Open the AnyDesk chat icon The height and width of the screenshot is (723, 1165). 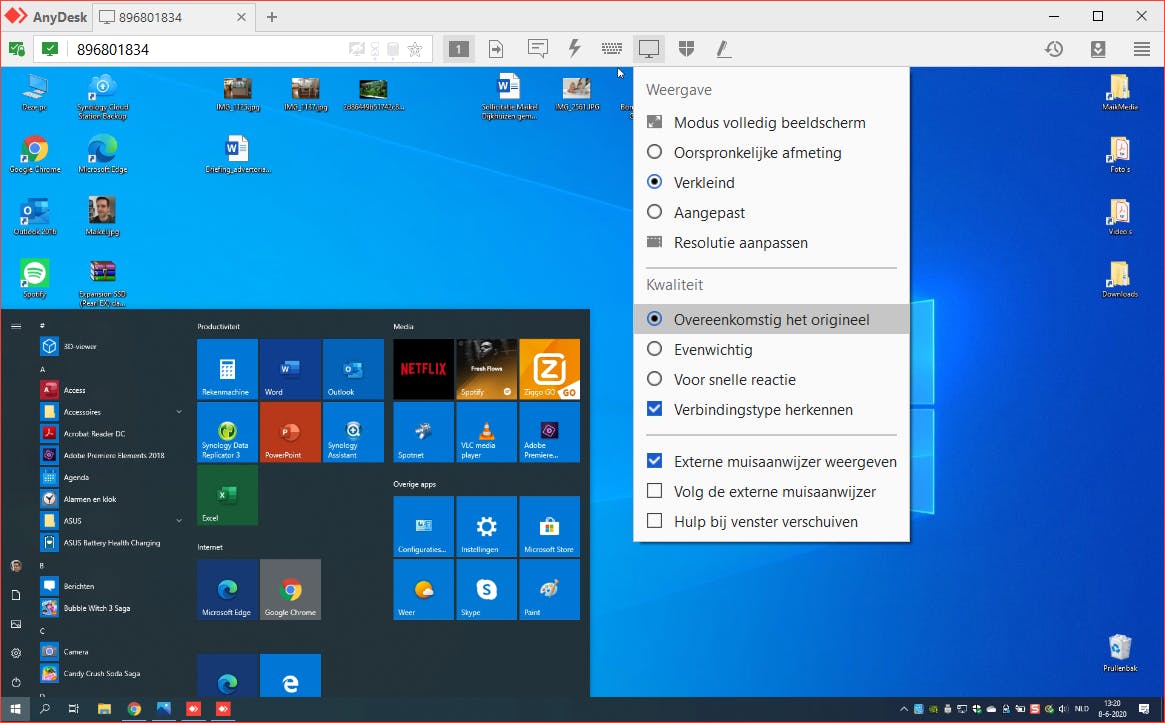[x=538, y=48]
